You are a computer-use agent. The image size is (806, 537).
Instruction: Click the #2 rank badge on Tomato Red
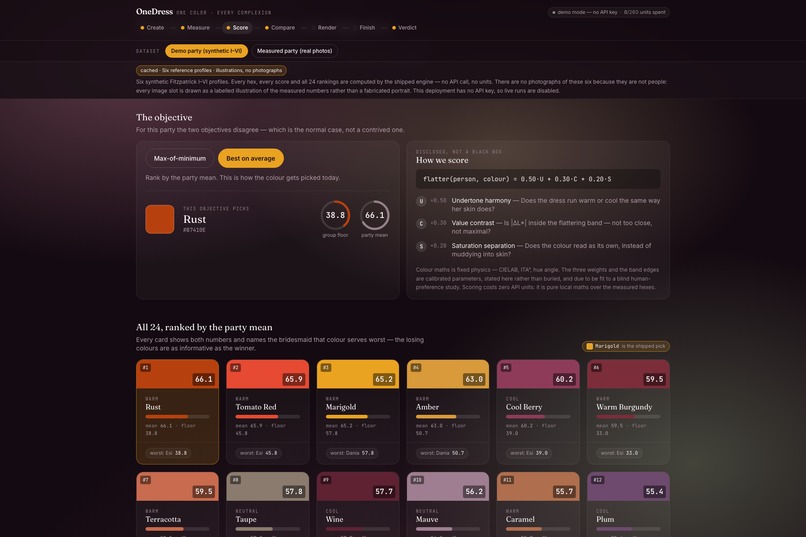click(236, 367)
